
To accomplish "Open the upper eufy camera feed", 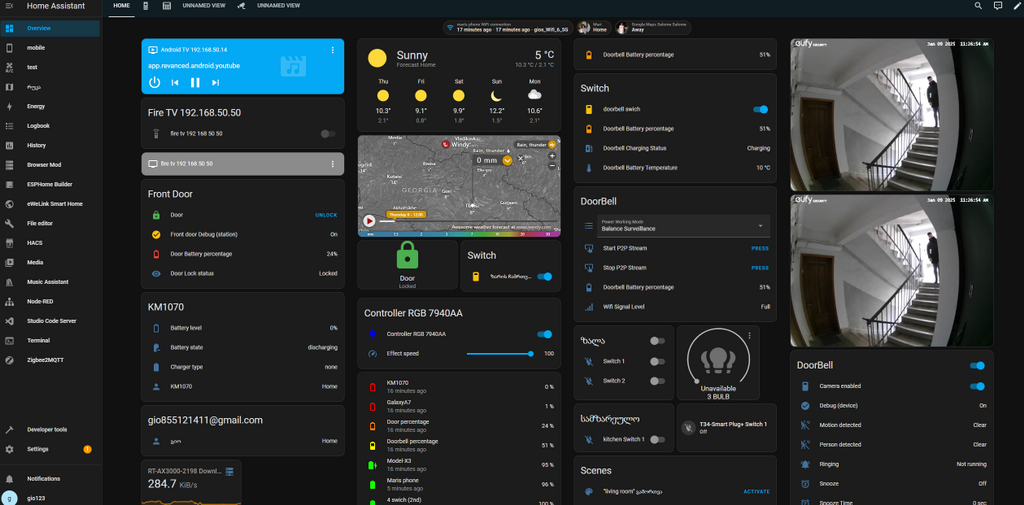I will pyautogui.click(x=891, y=115).
